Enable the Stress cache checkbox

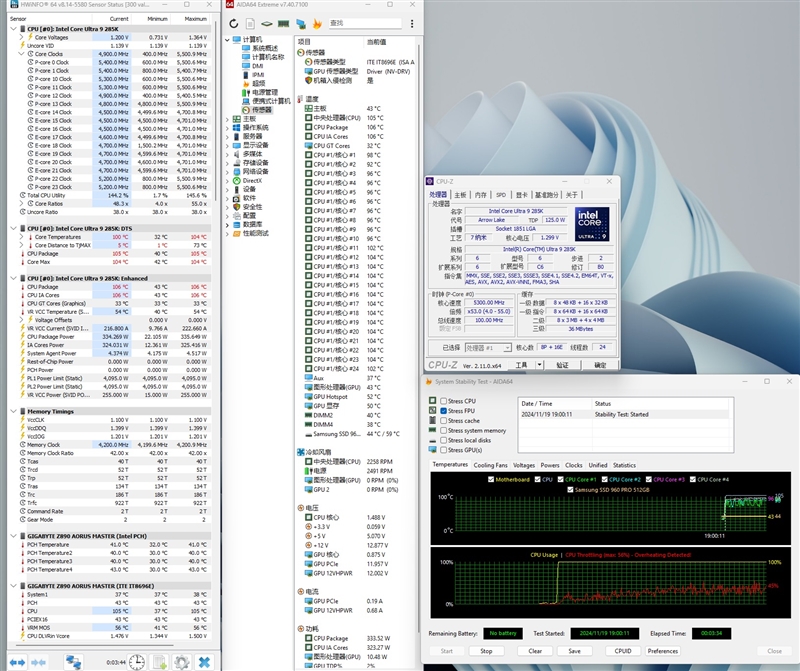443,421
